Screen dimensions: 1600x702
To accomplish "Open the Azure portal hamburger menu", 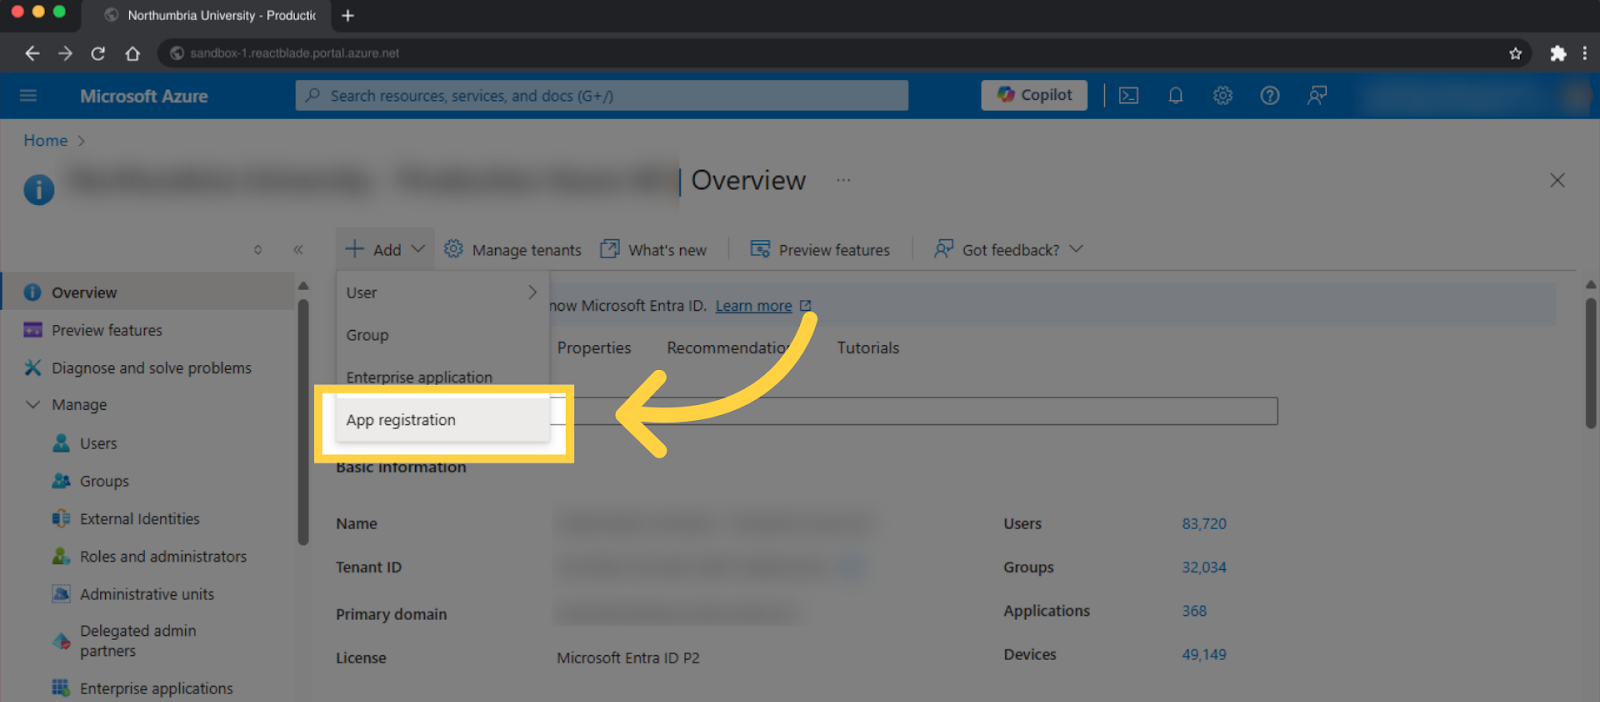I will click(x=28, y=96).
